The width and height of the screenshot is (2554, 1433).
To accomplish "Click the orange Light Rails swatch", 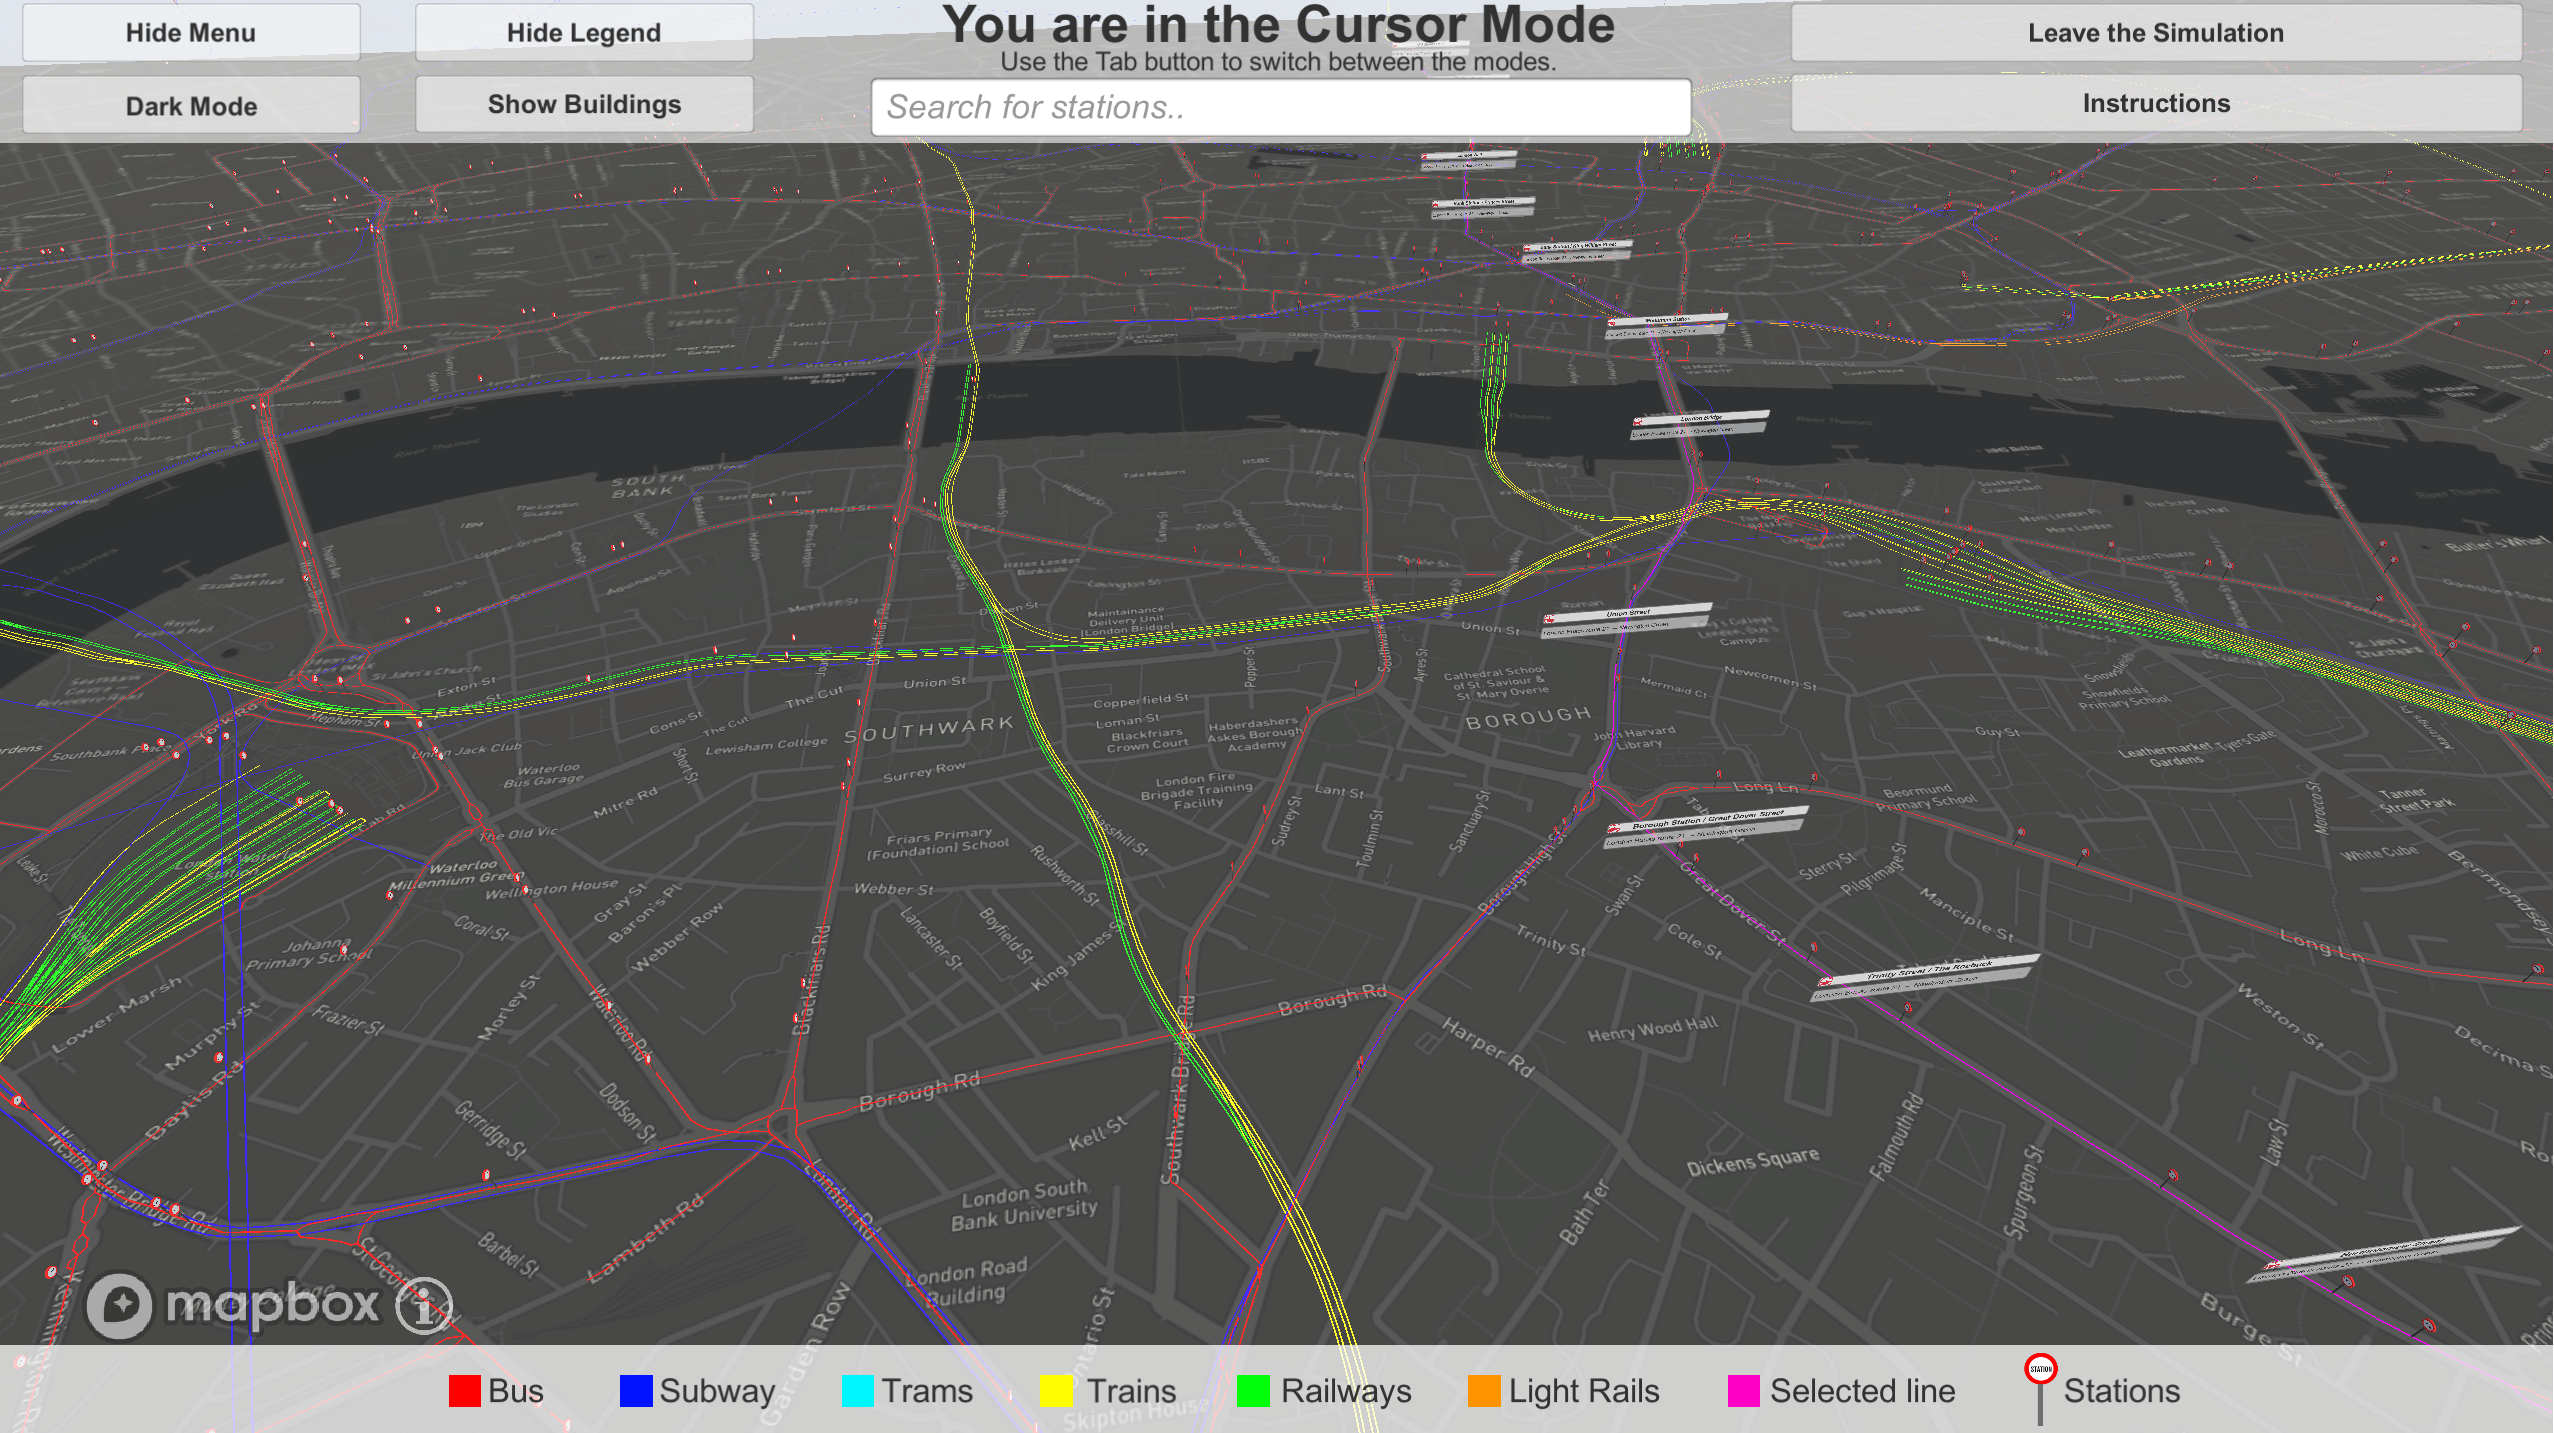I will (1484, 1391).
